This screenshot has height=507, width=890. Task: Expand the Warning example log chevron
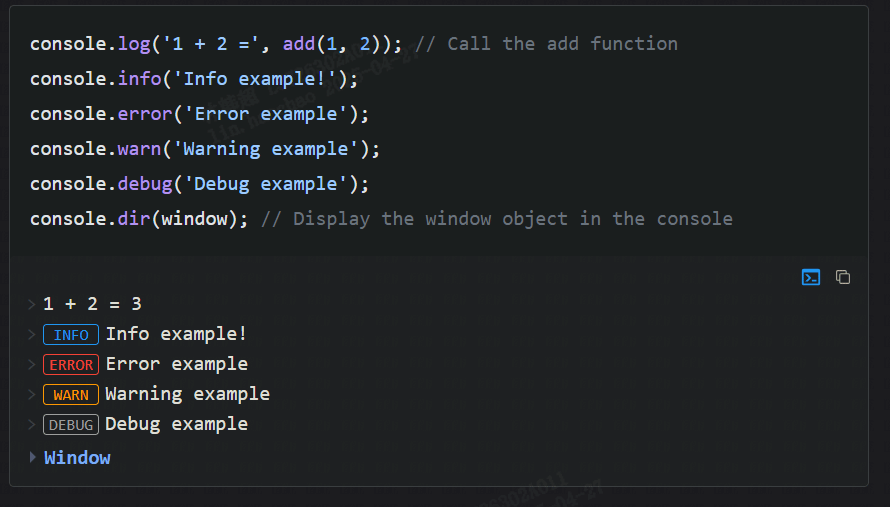(33, 394)
